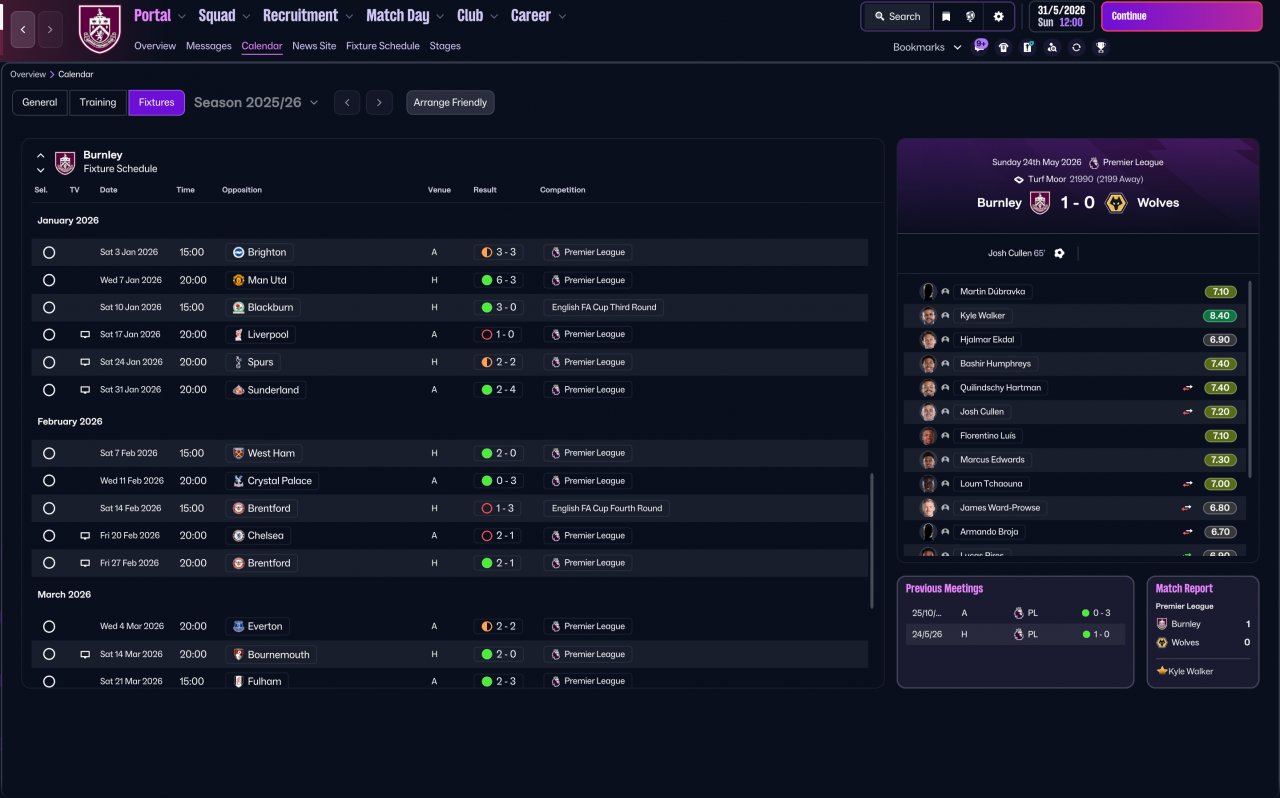Open the Fixture Schedule sub-menu item

[383, 46]
